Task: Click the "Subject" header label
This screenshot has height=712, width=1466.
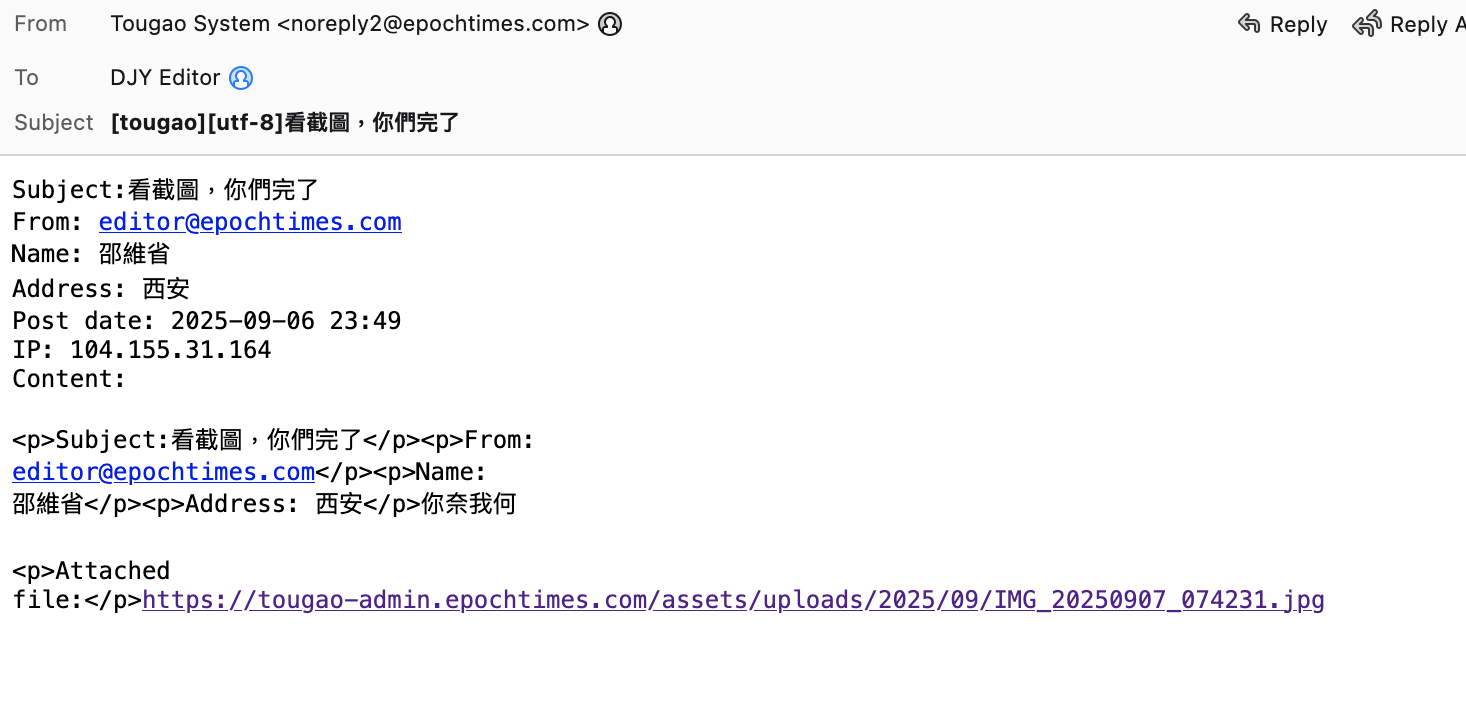Action: (x=53, y=123)
